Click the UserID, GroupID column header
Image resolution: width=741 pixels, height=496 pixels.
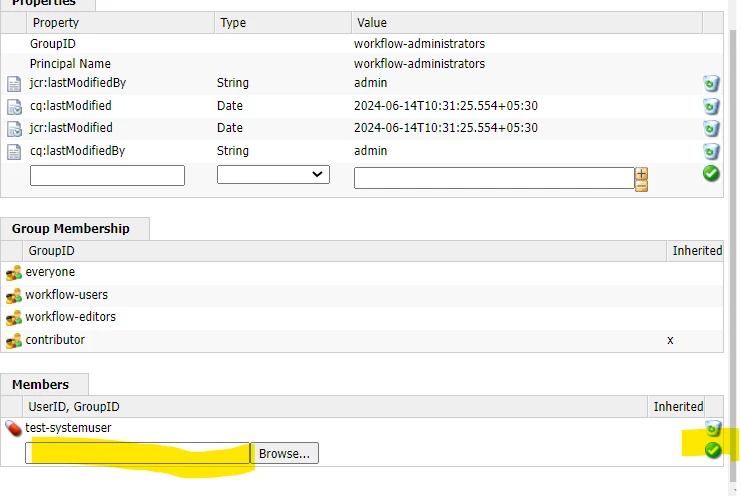(x=335, y=407)
